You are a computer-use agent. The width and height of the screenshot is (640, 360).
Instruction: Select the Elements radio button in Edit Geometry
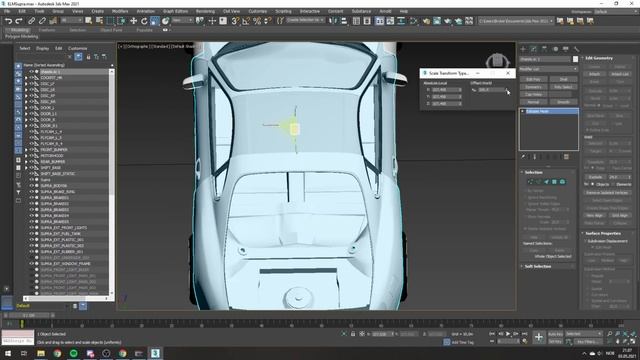(613, 184)
